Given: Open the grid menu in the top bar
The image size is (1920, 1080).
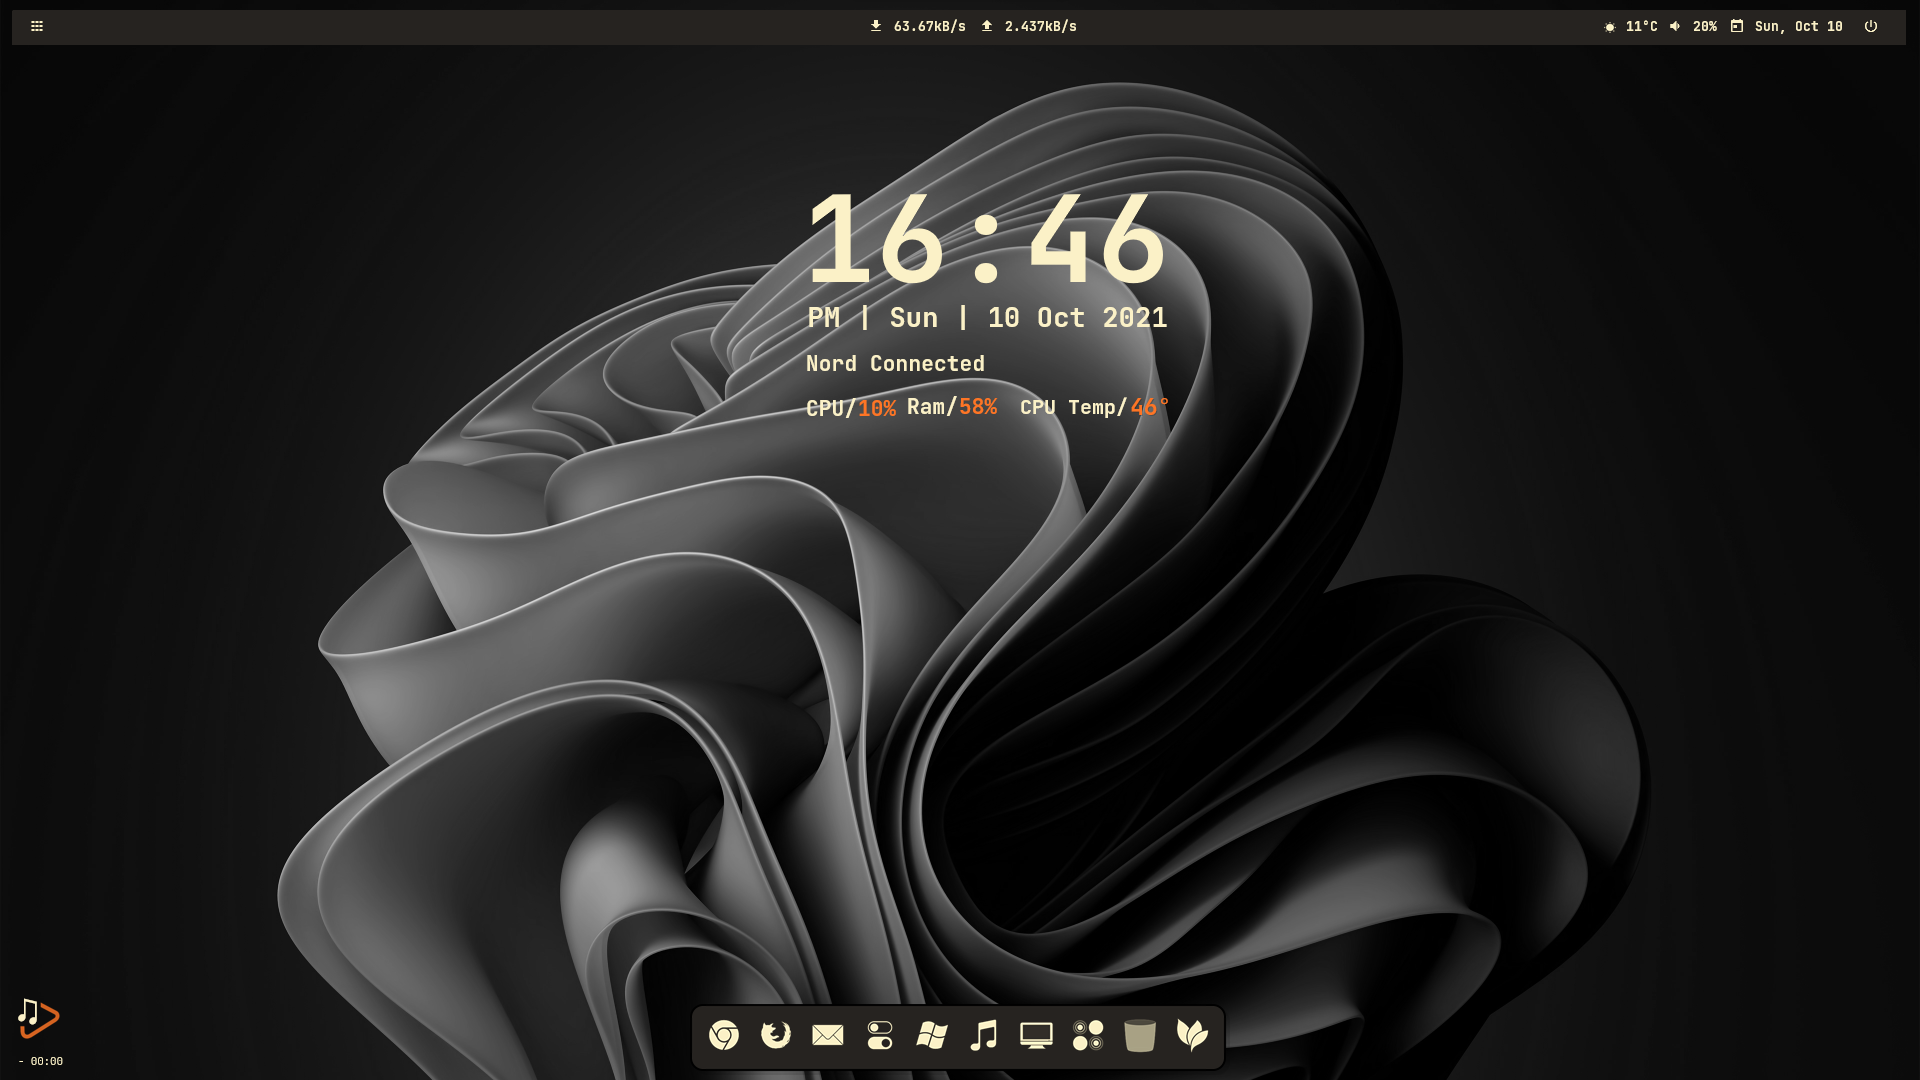Looking at the screenshot, I should pyautogui.click(x=37, y=27).
